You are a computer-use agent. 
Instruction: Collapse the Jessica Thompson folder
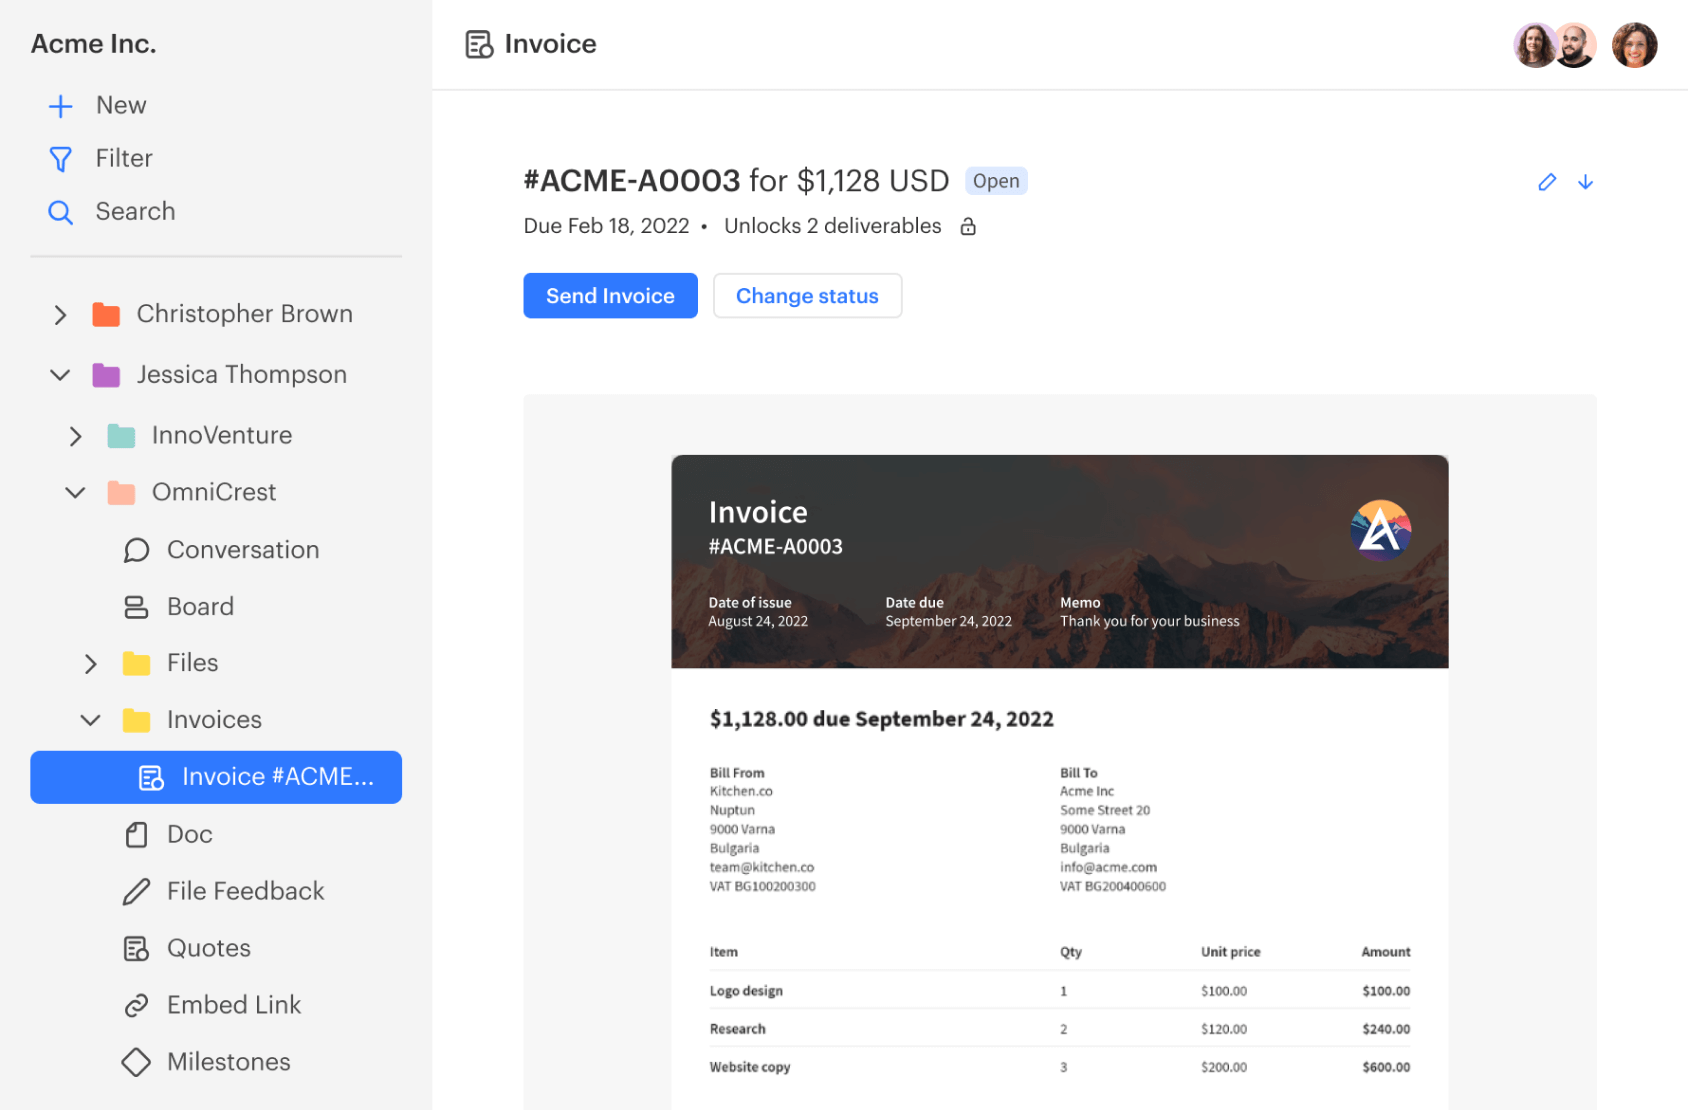point(60,374)
